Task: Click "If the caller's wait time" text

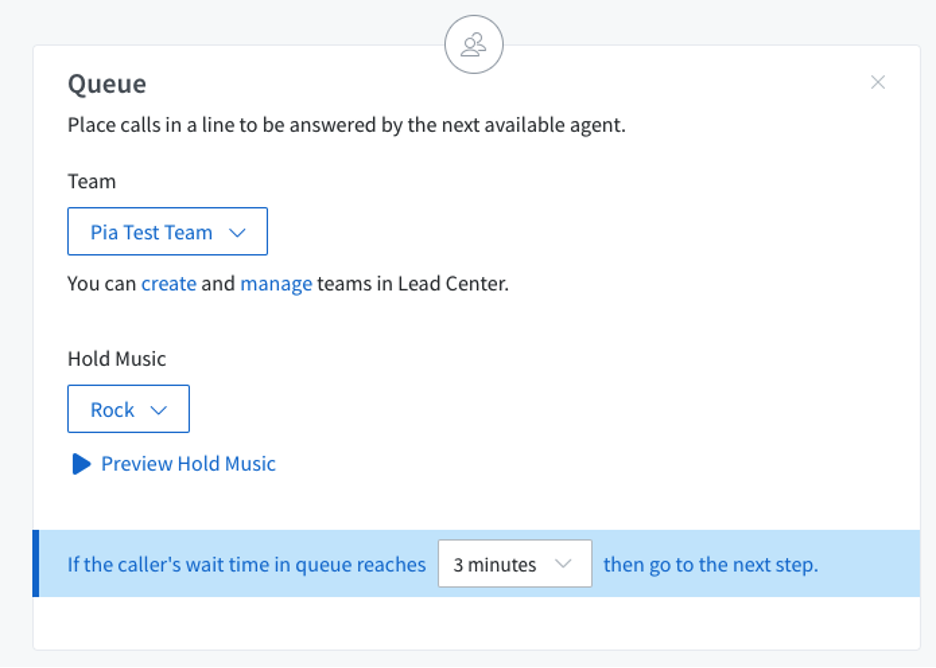Action: tap(246, 565)
